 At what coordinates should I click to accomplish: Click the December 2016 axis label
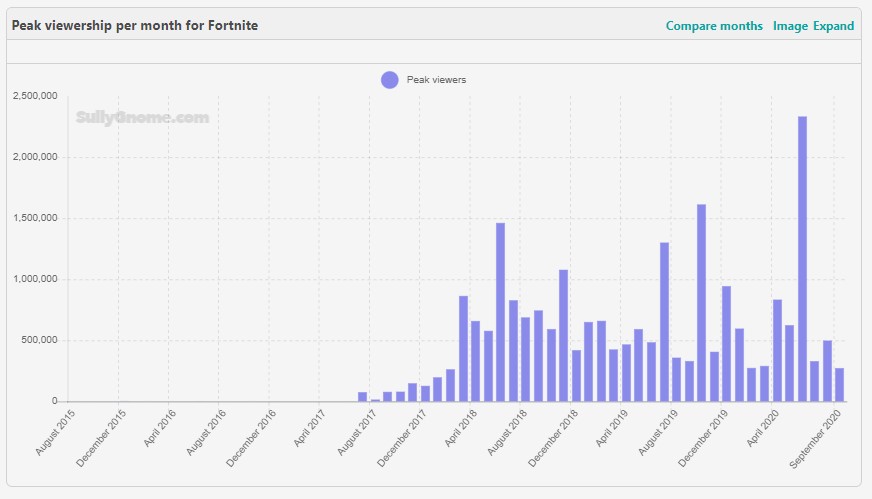(251, 438)
